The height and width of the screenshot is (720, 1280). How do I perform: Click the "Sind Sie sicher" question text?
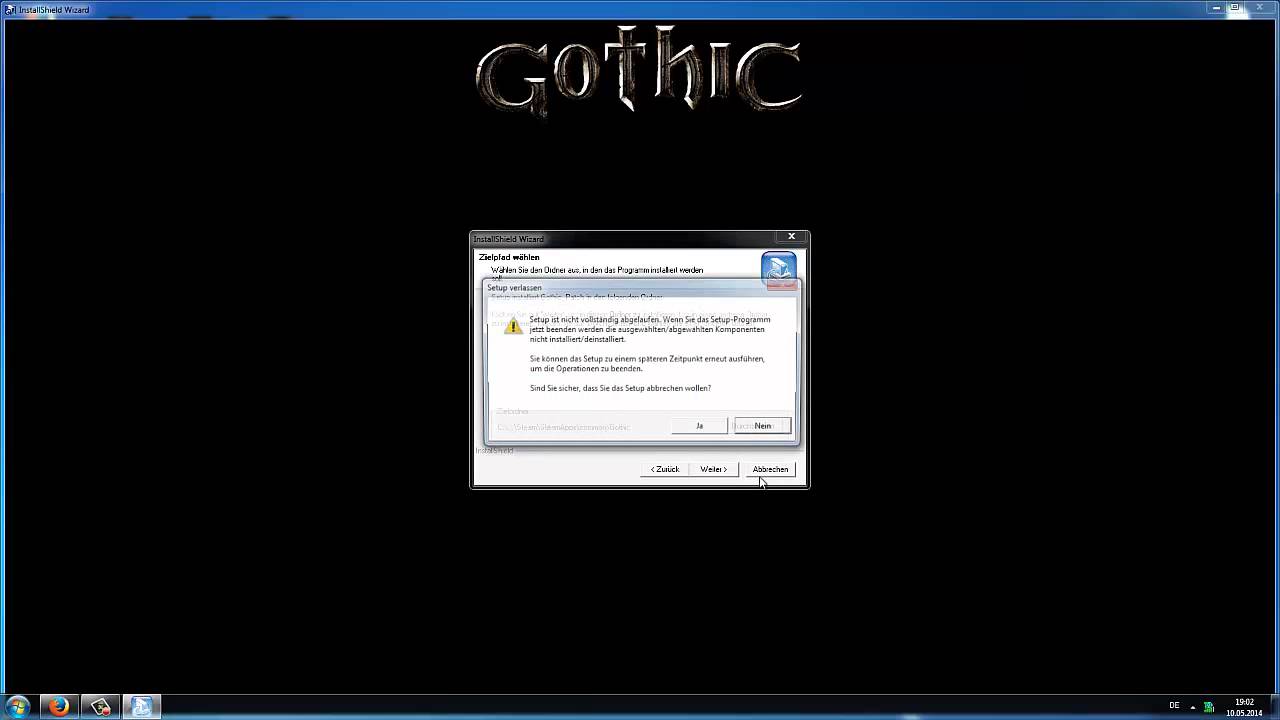620,388
